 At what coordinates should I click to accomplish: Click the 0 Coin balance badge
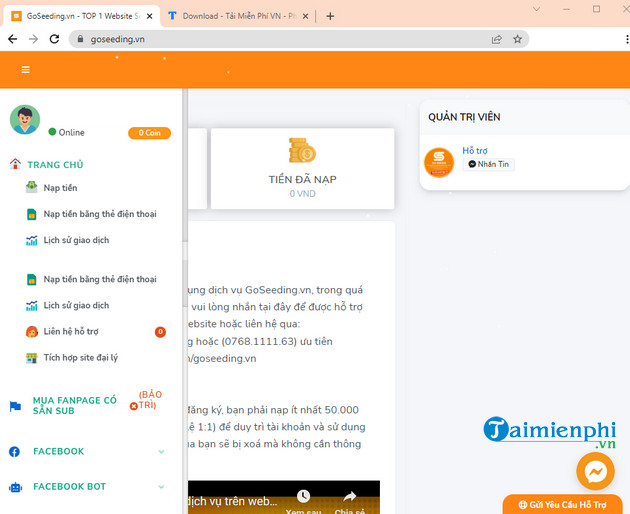149,133
